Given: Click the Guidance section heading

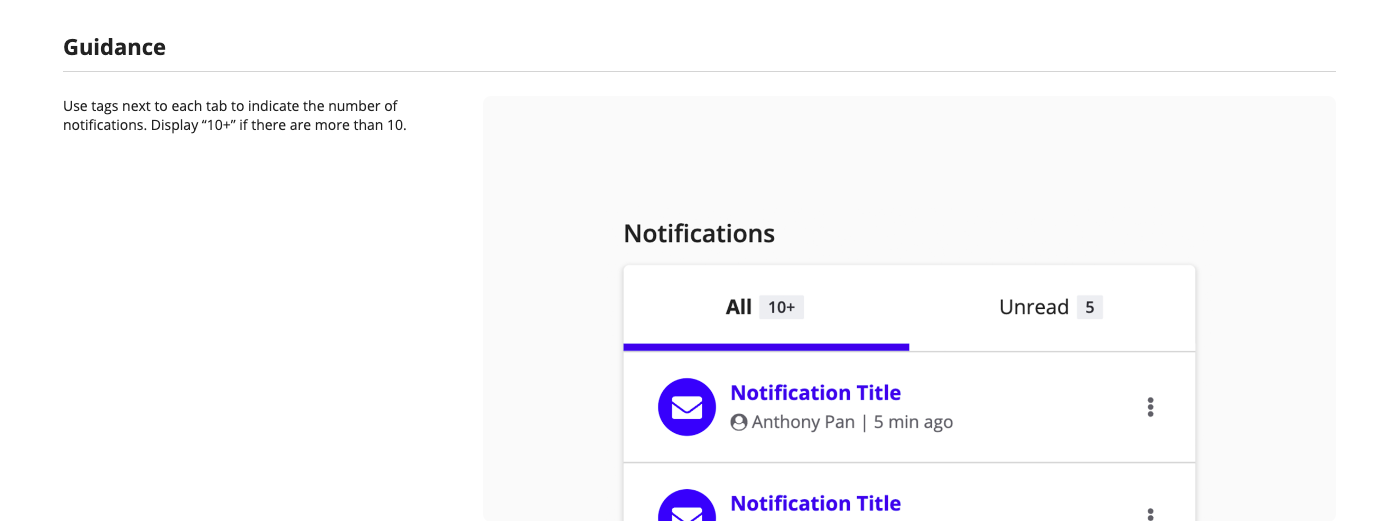Looking at the screenshot, I should click(114, 47).
